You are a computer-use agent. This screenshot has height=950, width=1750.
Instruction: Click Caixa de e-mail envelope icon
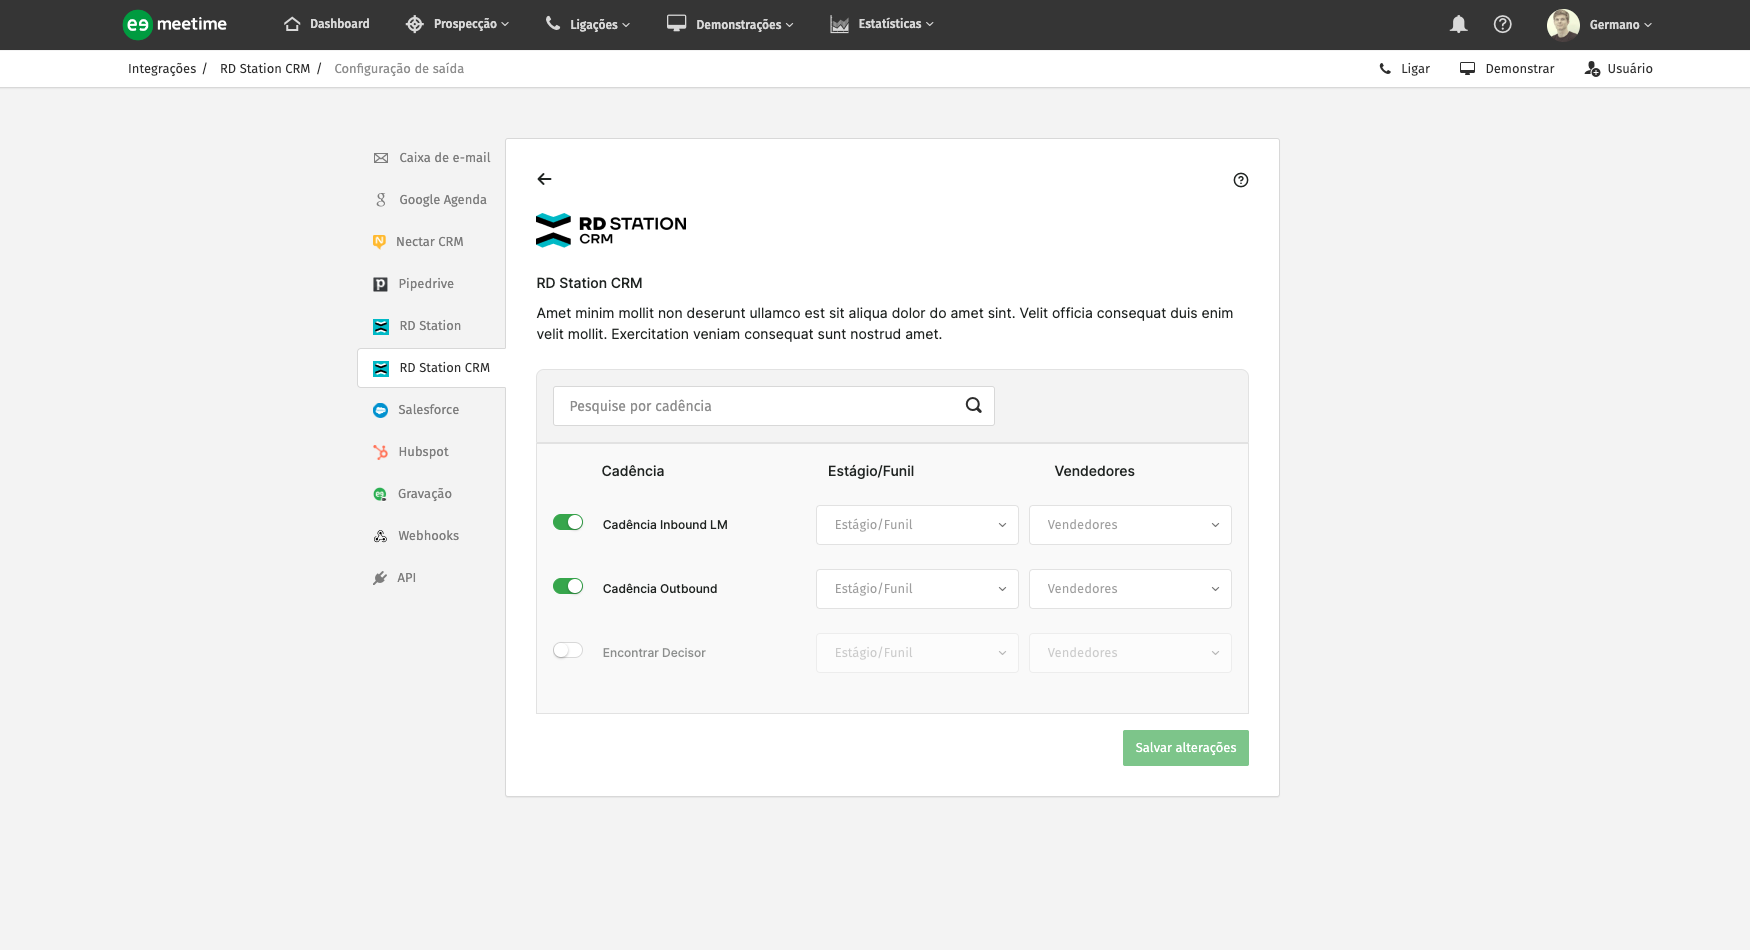pyautogui.click(x=381, y=158)
